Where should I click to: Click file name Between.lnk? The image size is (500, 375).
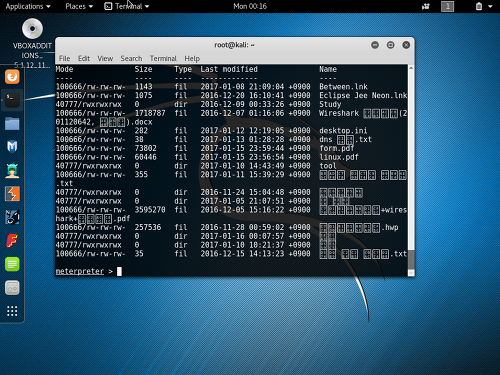tap(343, 87)
